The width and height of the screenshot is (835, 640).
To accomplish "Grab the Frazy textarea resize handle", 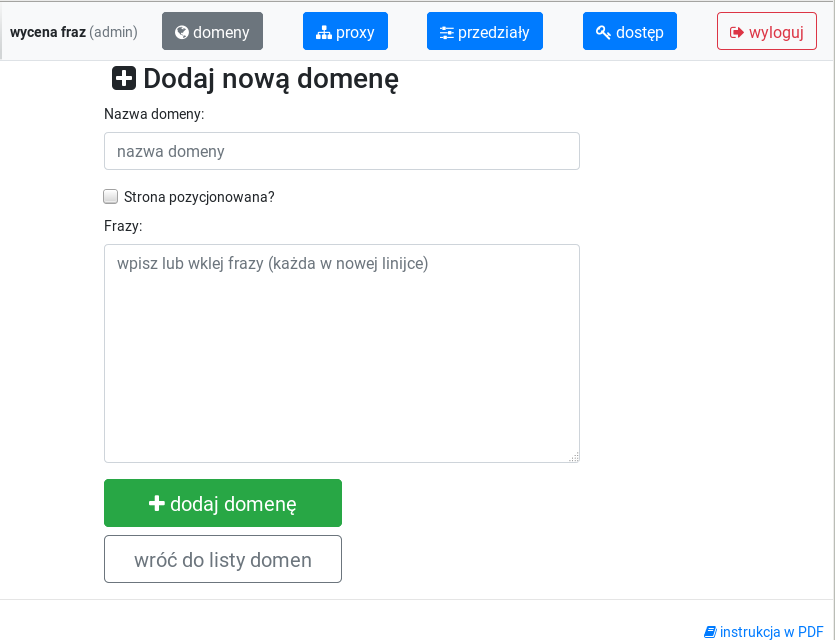I will pyautogui.click(x=574, y=457).
